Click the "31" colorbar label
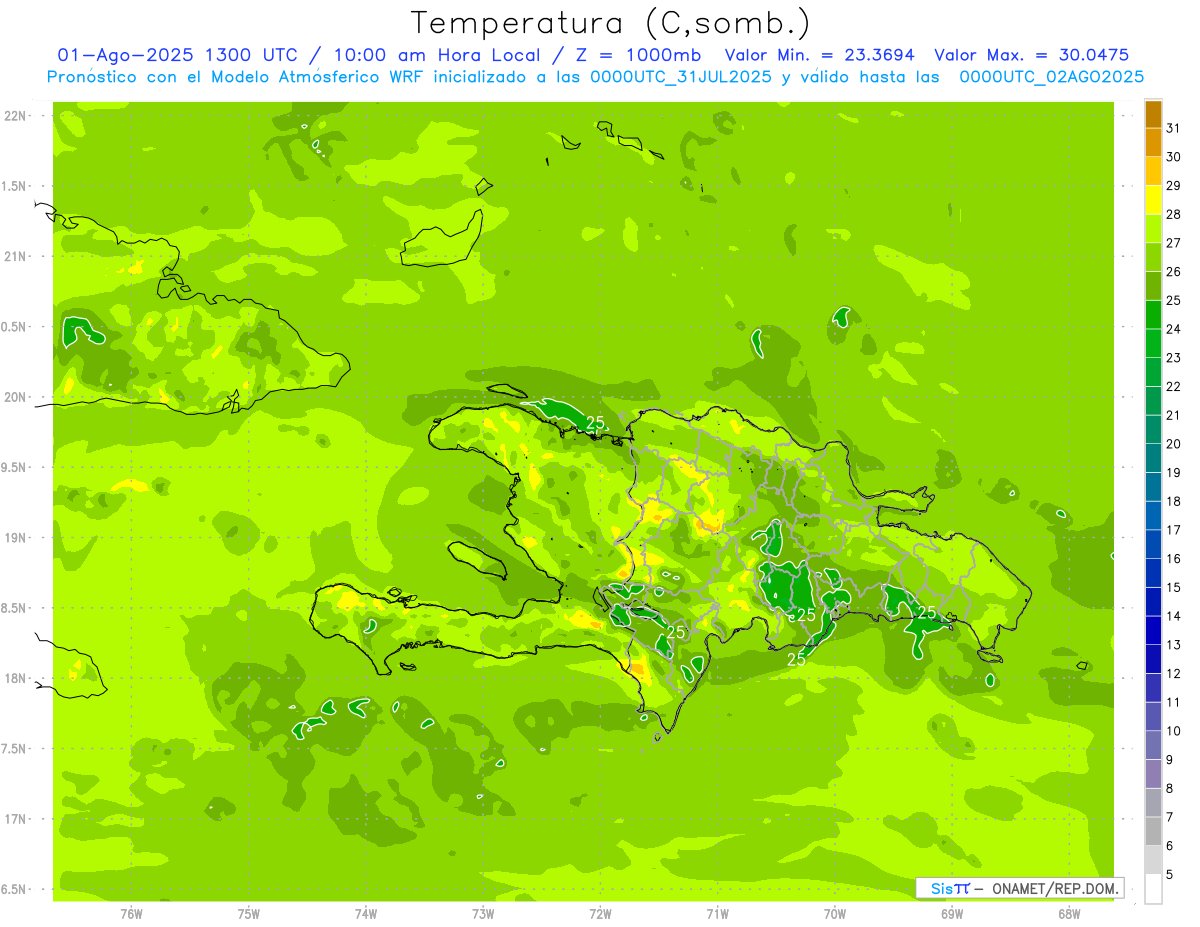This screenshot has width=1200, height=927. point(1174,128)
